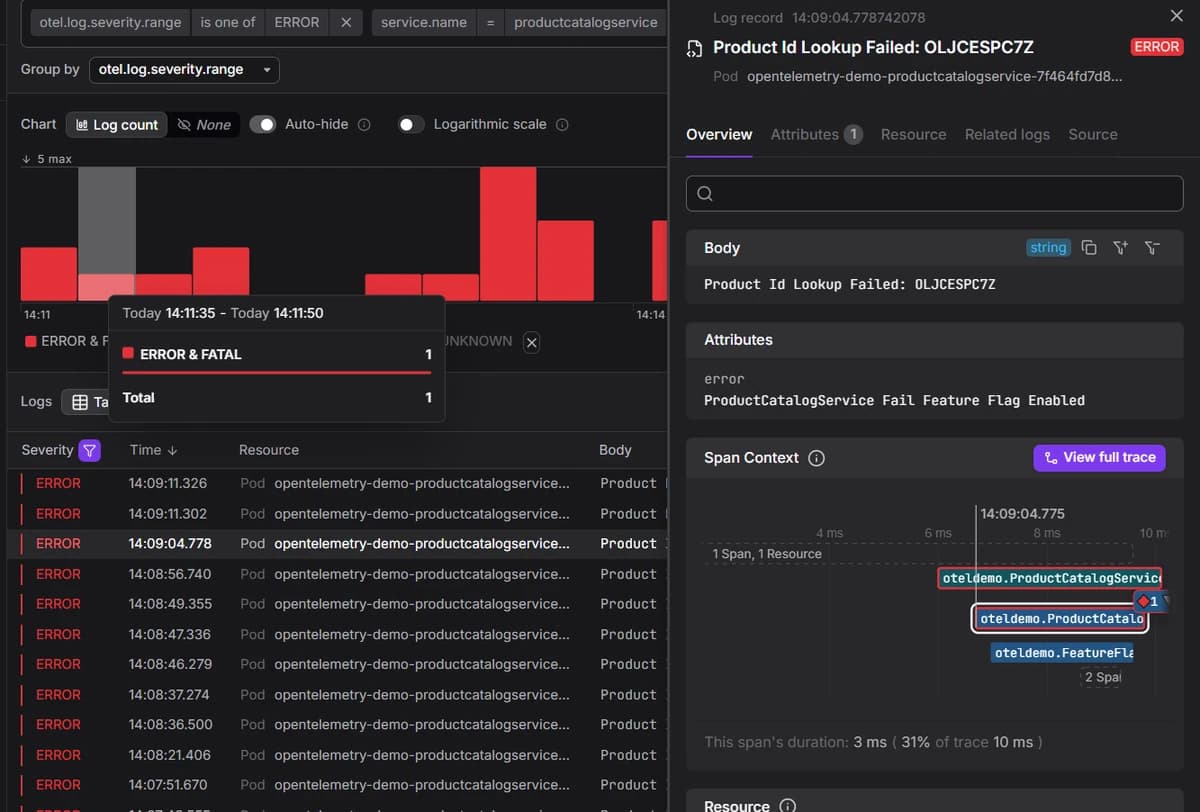Open log row at 14:08:46.279
The image size is (1200, 812).
[338, 664]
